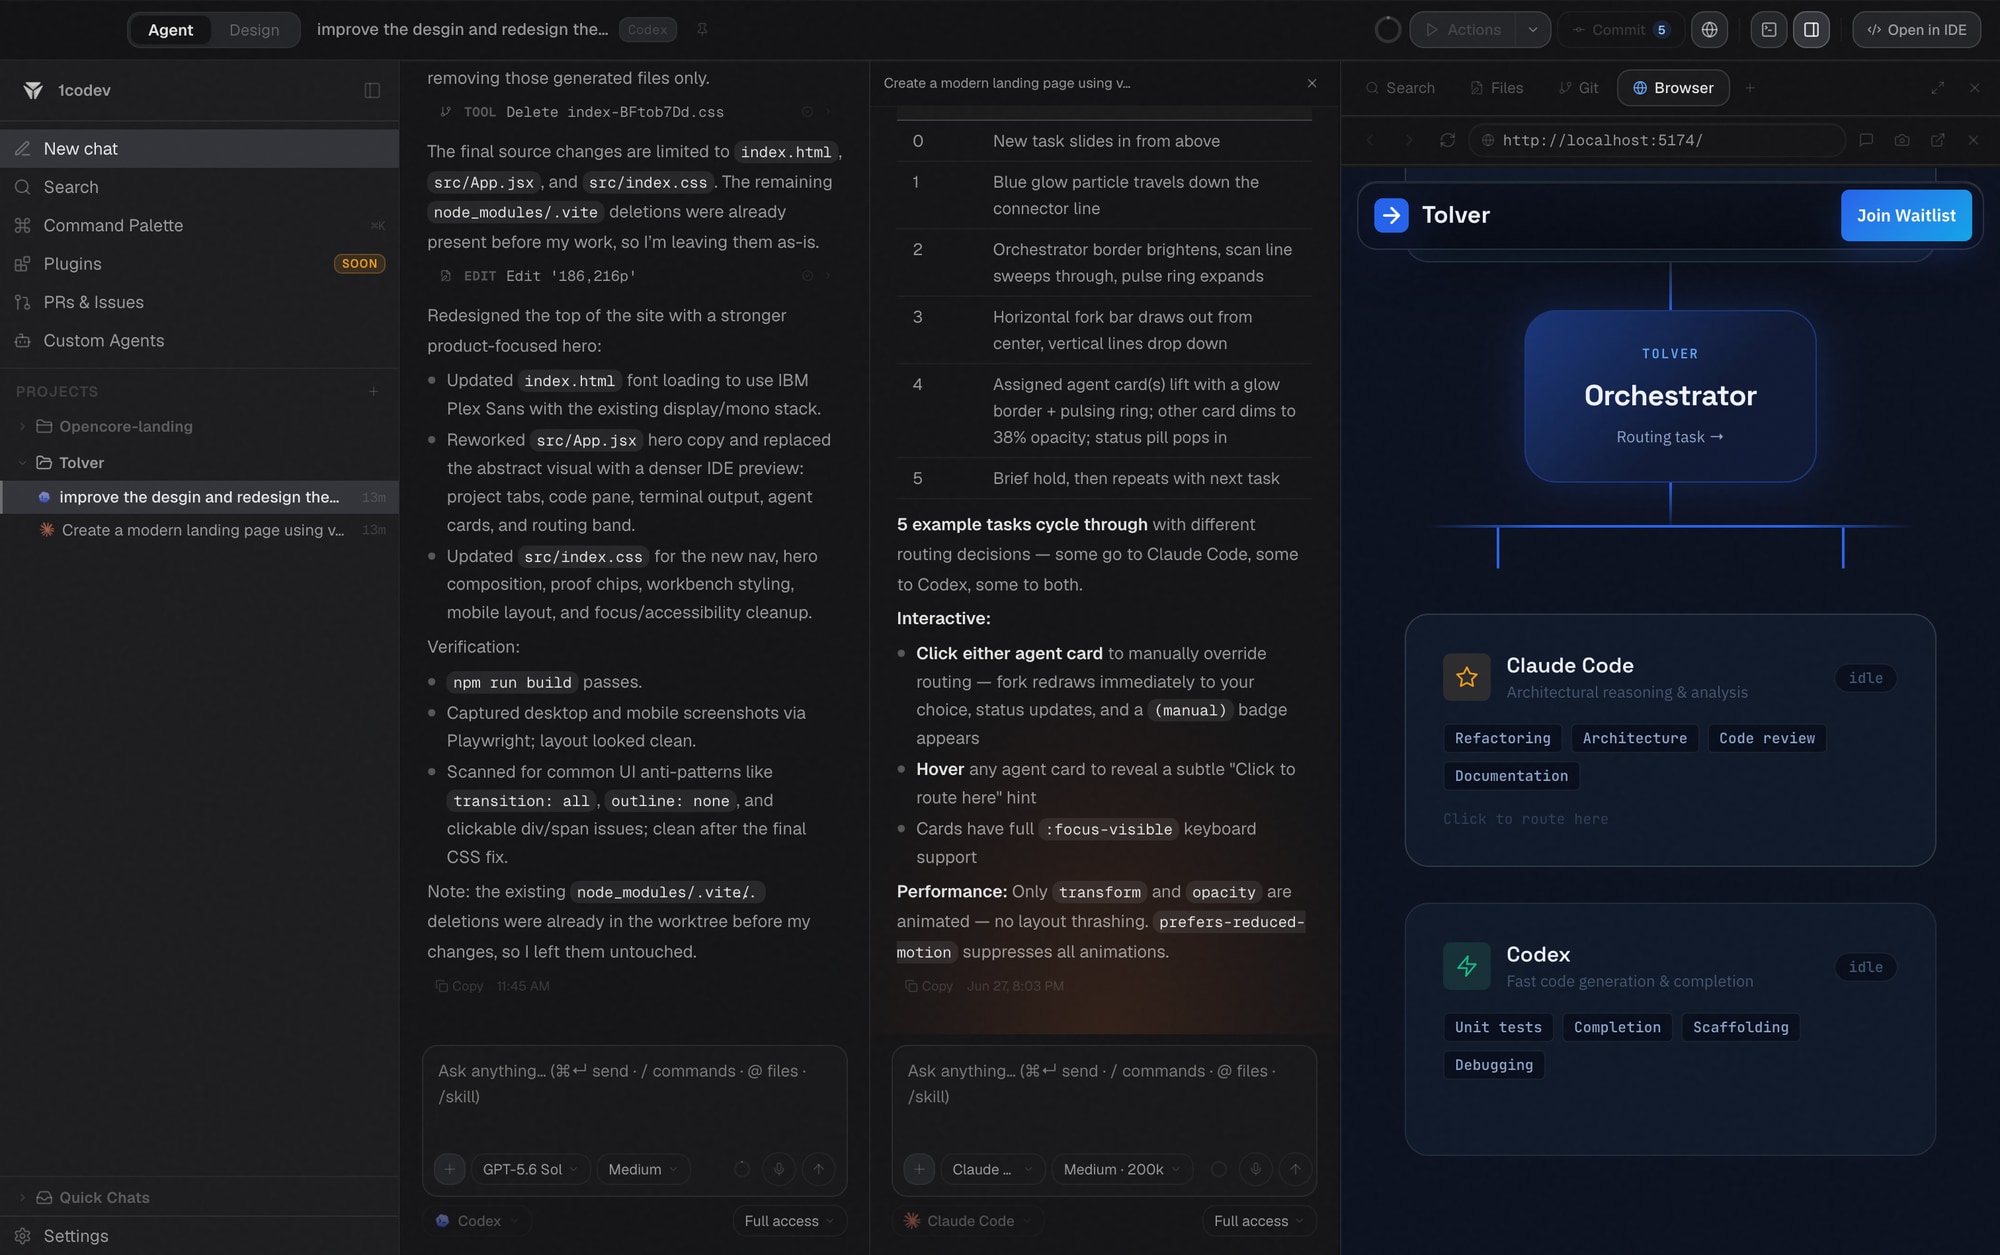Open Full access dropdown under Codex chat
2000x1255 pixels.
(x=789, y=1221)
